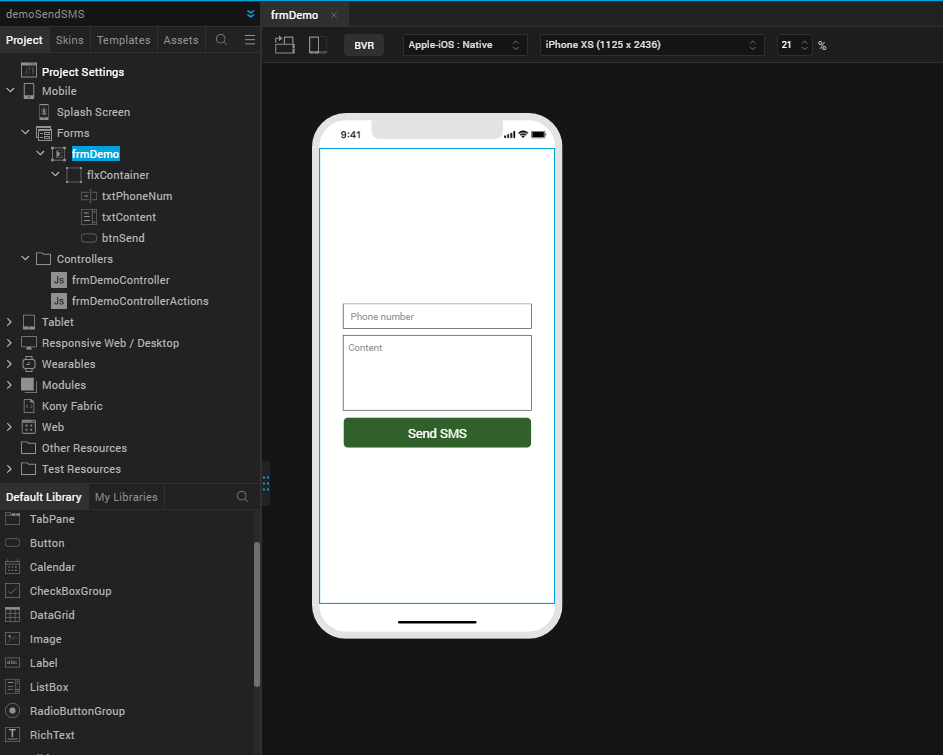Switch to the Project tab

coord(24,40)
